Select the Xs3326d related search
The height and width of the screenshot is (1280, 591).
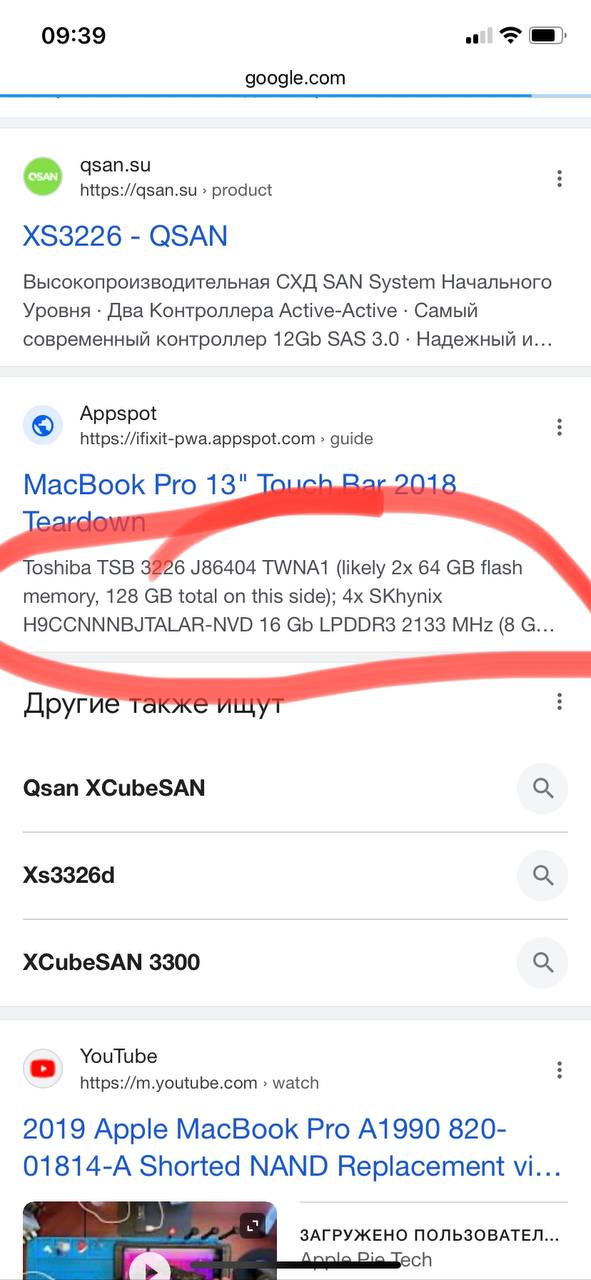295,876
